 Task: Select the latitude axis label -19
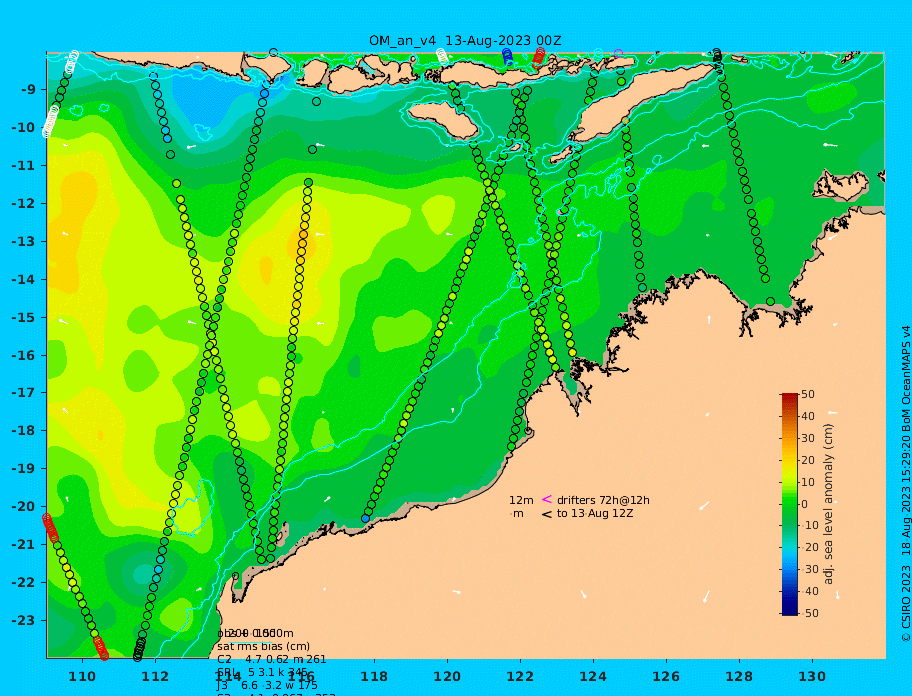(24, 469)
